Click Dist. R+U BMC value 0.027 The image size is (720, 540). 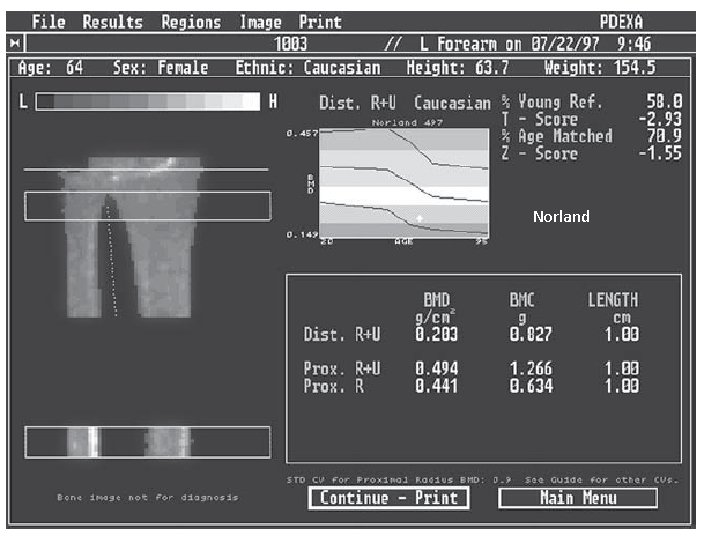531,335
